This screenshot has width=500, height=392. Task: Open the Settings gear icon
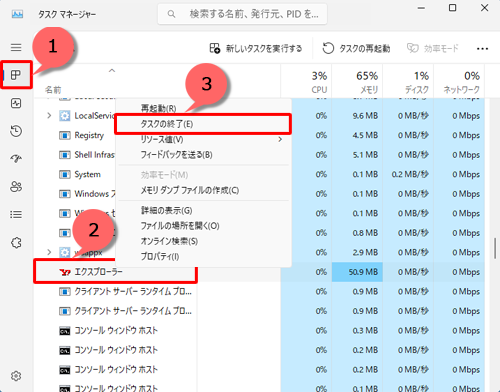tap(16, 376)
